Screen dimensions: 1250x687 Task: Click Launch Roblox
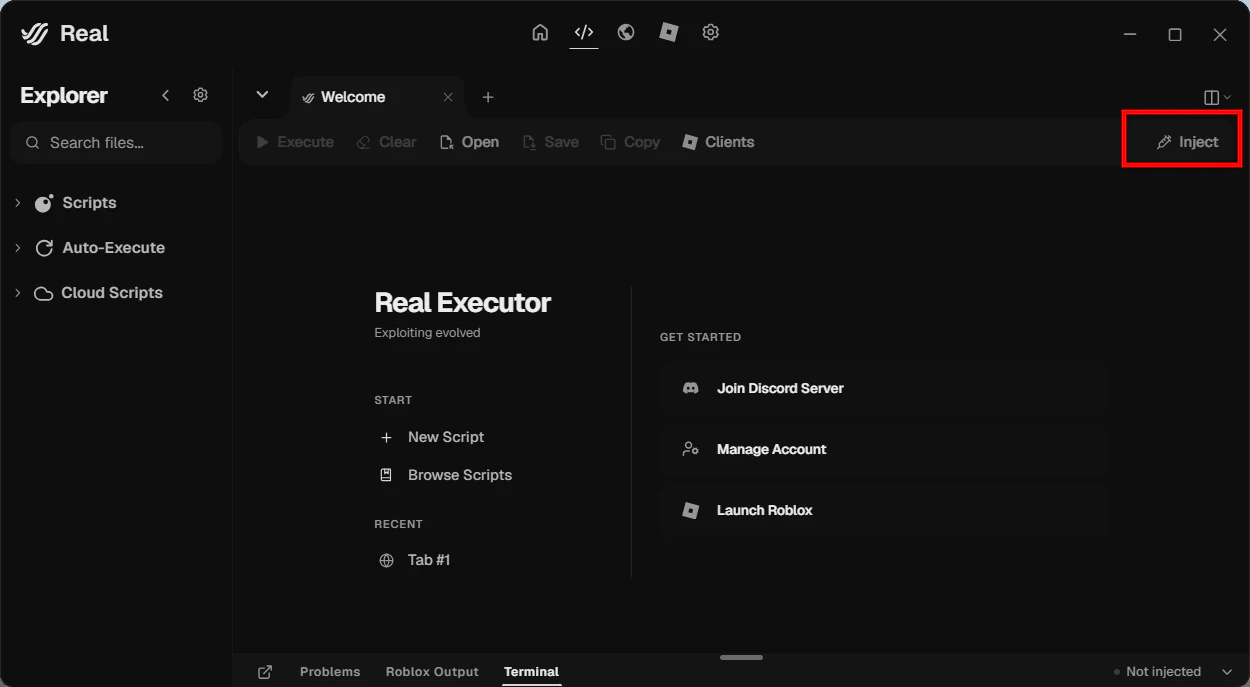pyautogui.click(x=884, y=510)
